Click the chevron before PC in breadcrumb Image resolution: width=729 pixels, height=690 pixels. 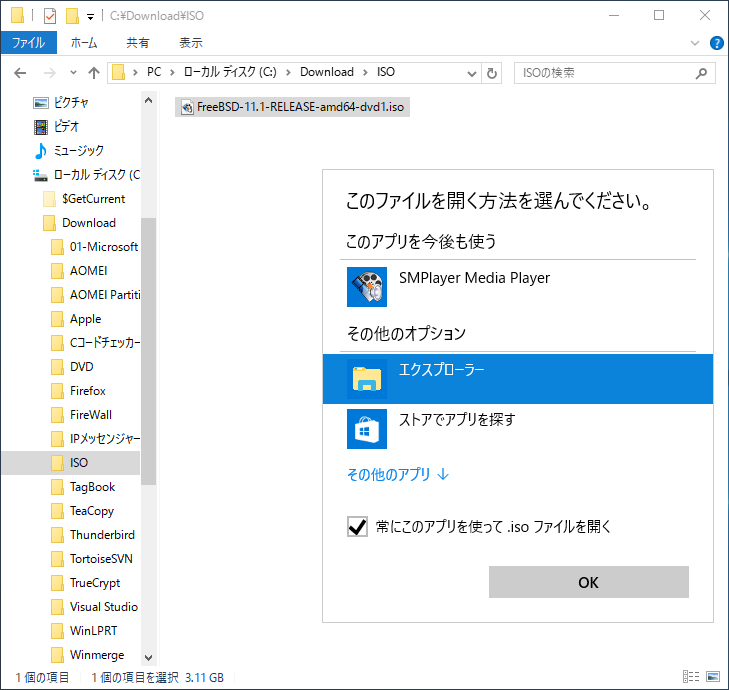click(135, 73)
